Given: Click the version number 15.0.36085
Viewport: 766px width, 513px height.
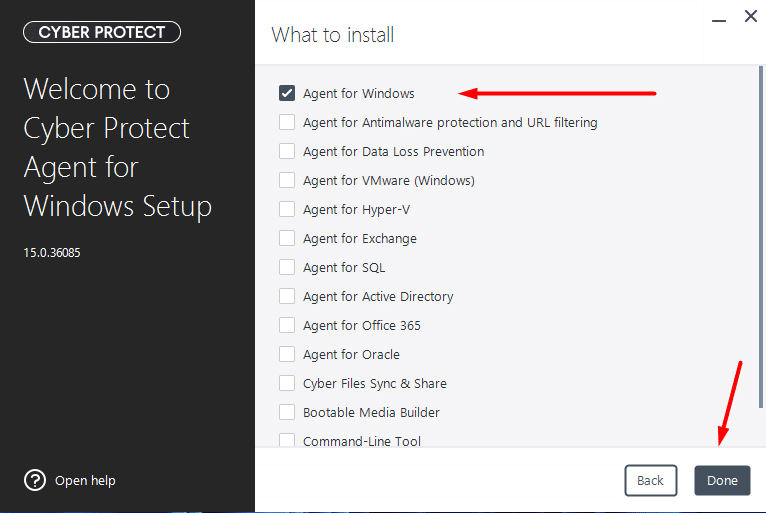Looking at the screenshot, I should point(52,253).
